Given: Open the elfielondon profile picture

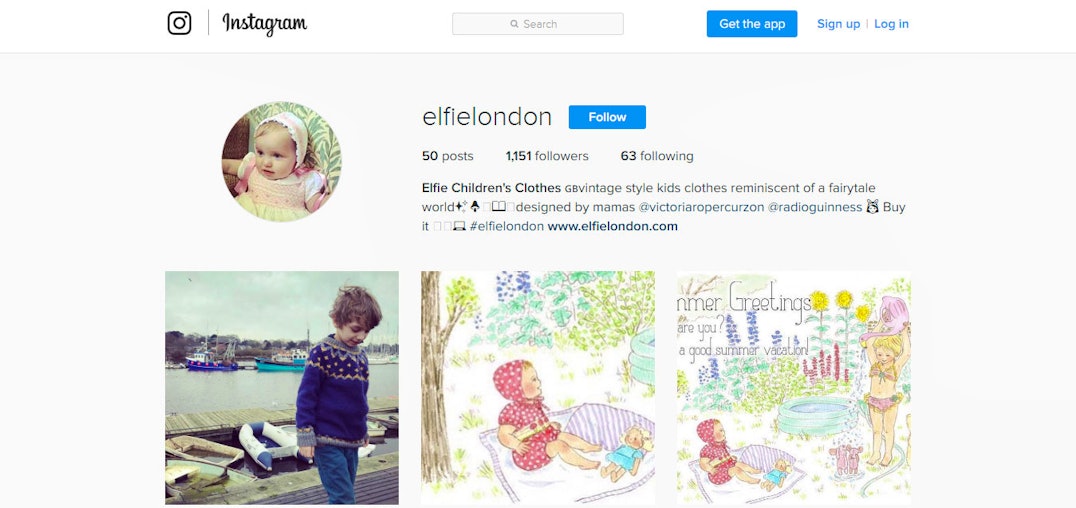Looking at the screenshot, I should [281, 161].
